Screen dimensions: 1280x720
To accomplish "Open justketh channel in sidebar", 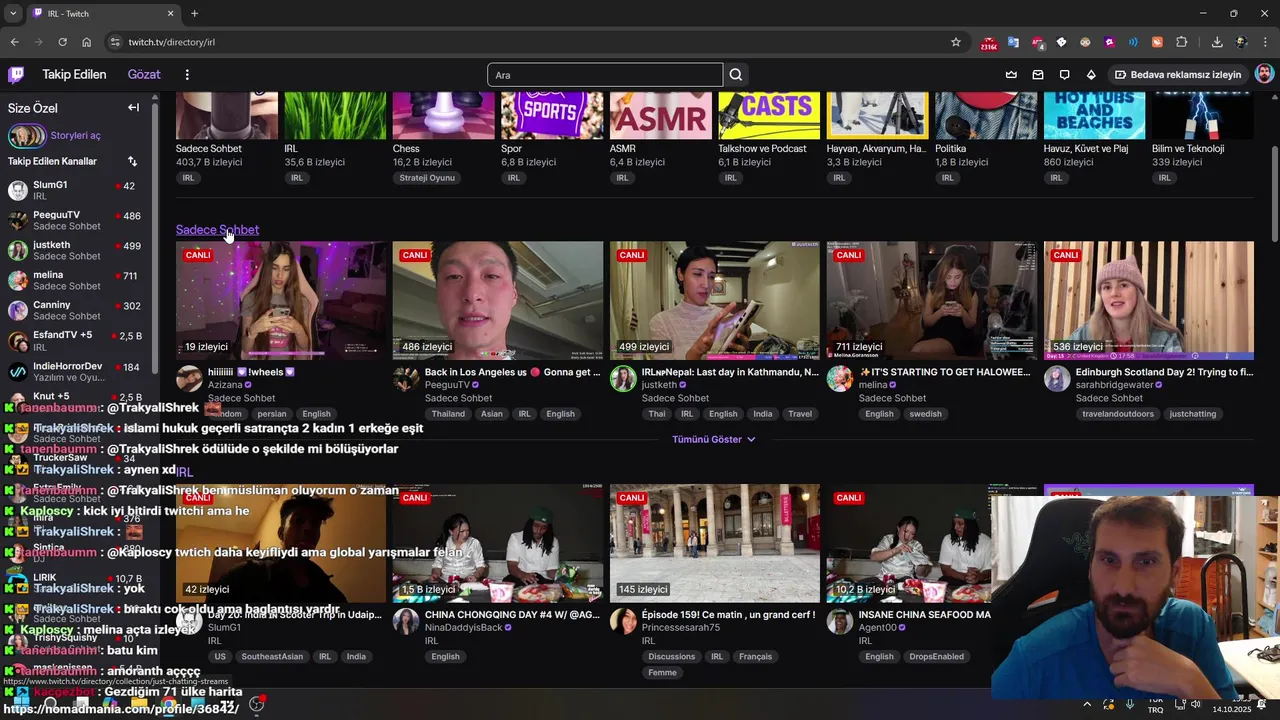I will pyautogui.click(x=78, y=250).
